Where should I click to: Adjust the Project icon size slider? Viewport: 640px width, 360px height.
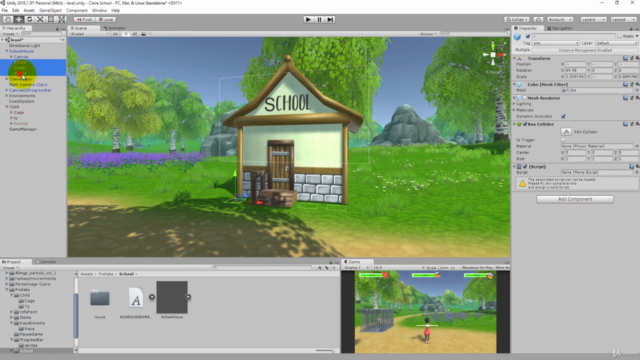click(x=325, y=350)
